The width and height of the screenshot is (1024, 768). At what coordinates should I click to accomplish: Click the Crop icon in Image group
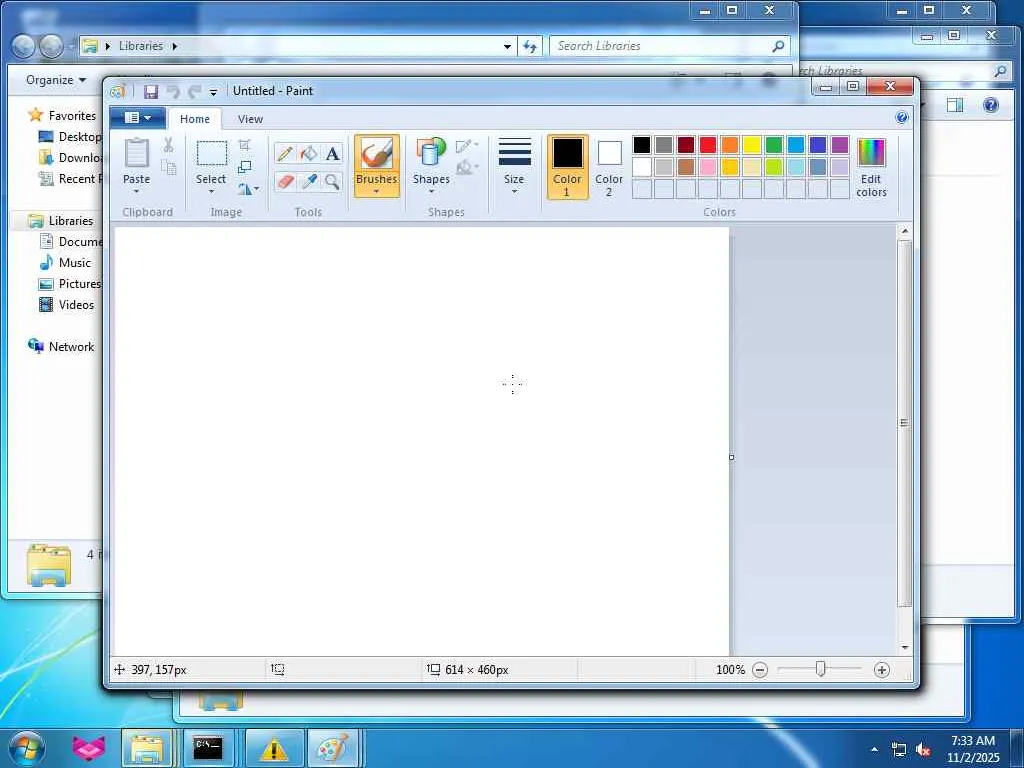(245, 144)
